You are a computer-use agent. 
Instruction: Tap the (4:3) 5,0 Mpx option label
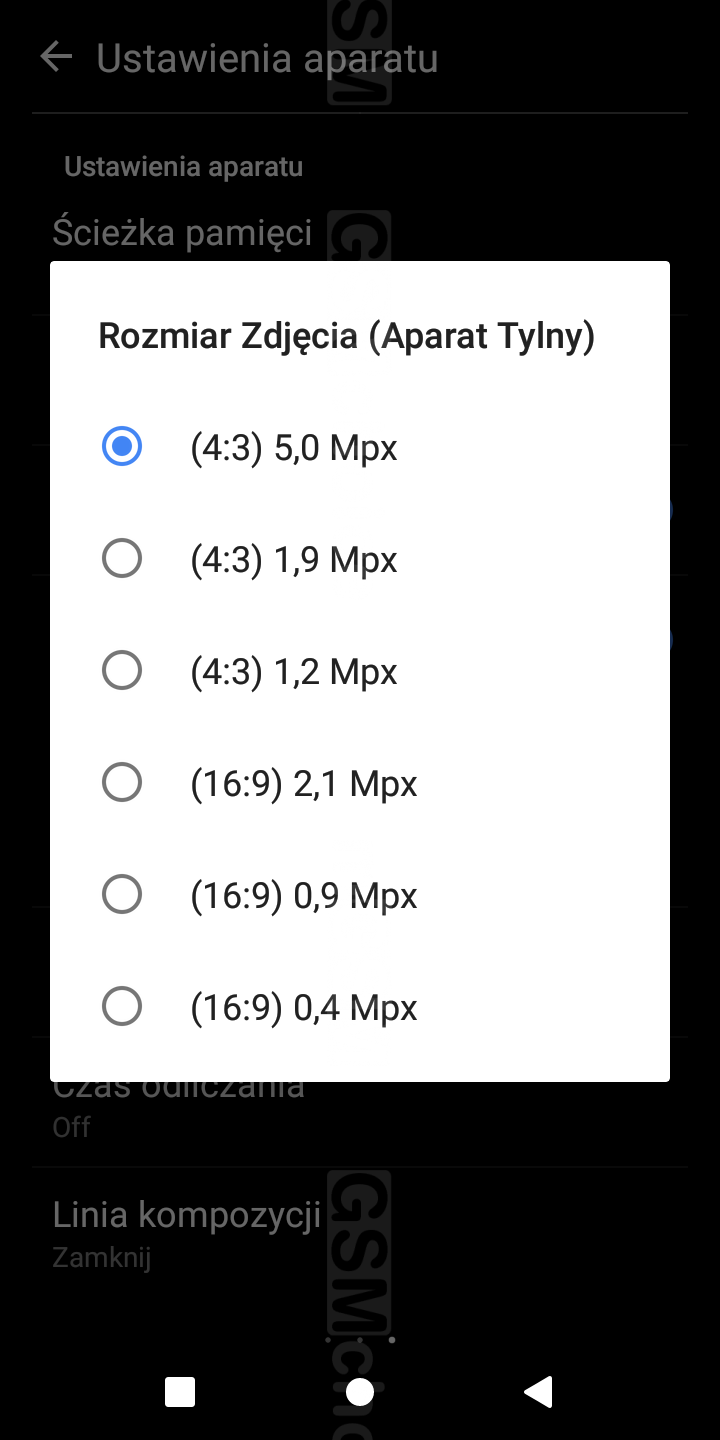pyautogui.click(x=294, y=448)
